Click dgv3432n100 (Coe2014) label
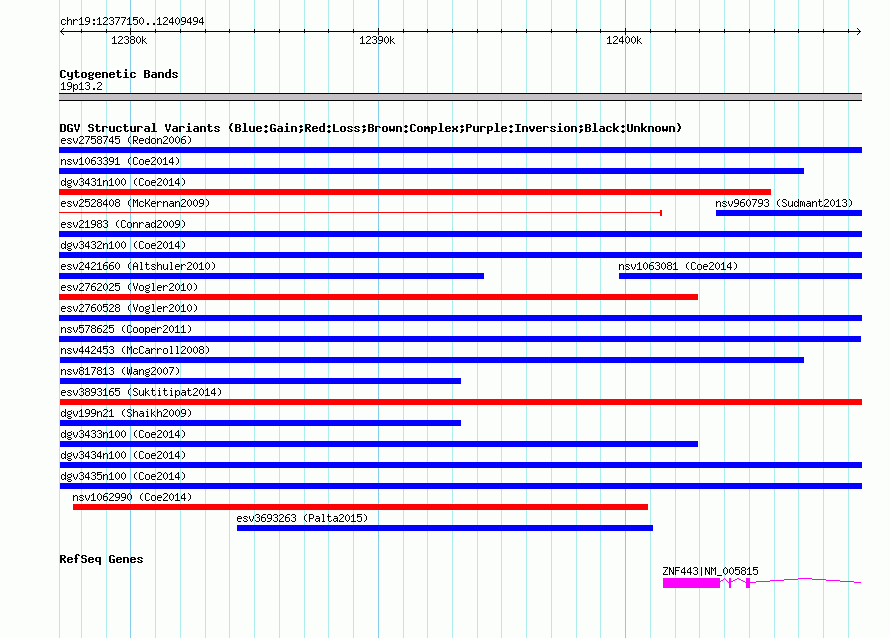This screenshot has width=890, height=638. pos(123,245)
